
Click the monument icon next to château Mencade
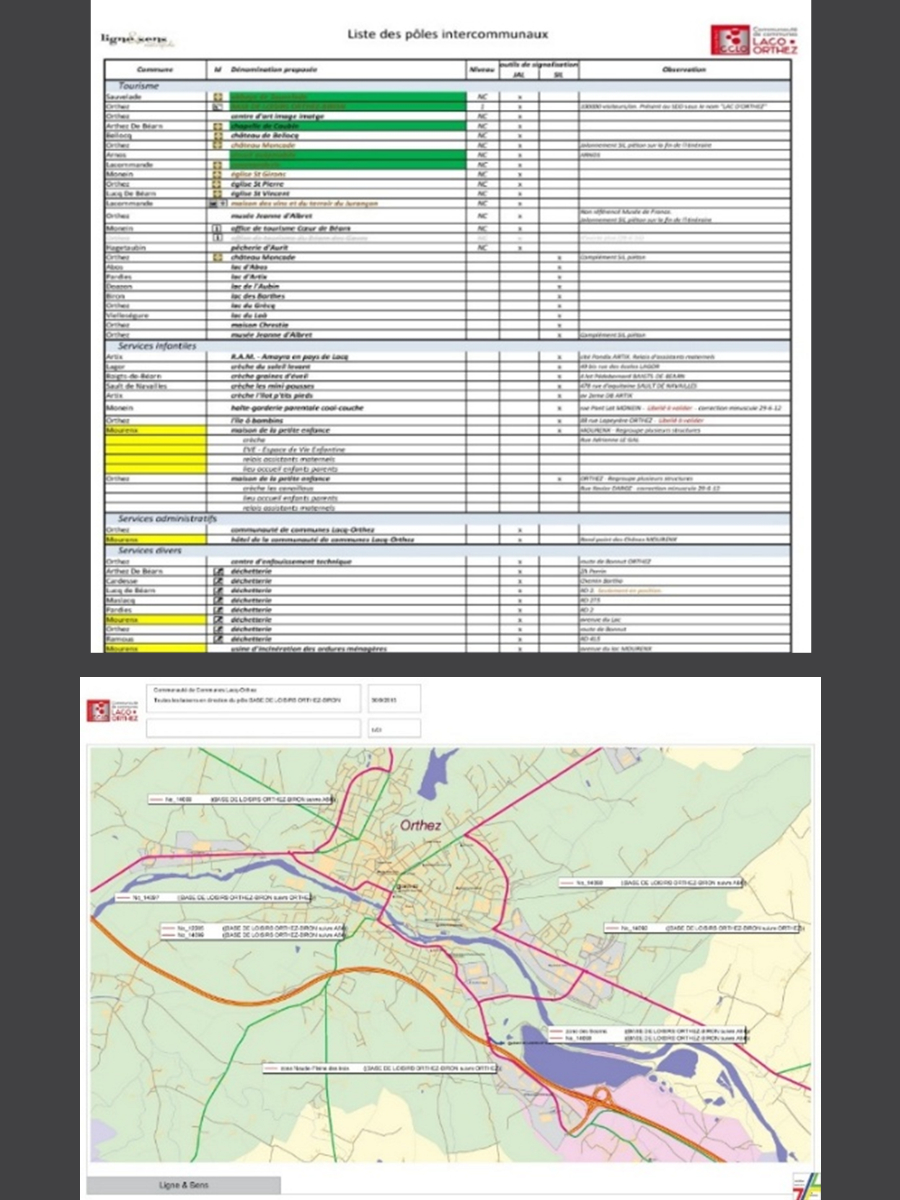pos(216,145)
